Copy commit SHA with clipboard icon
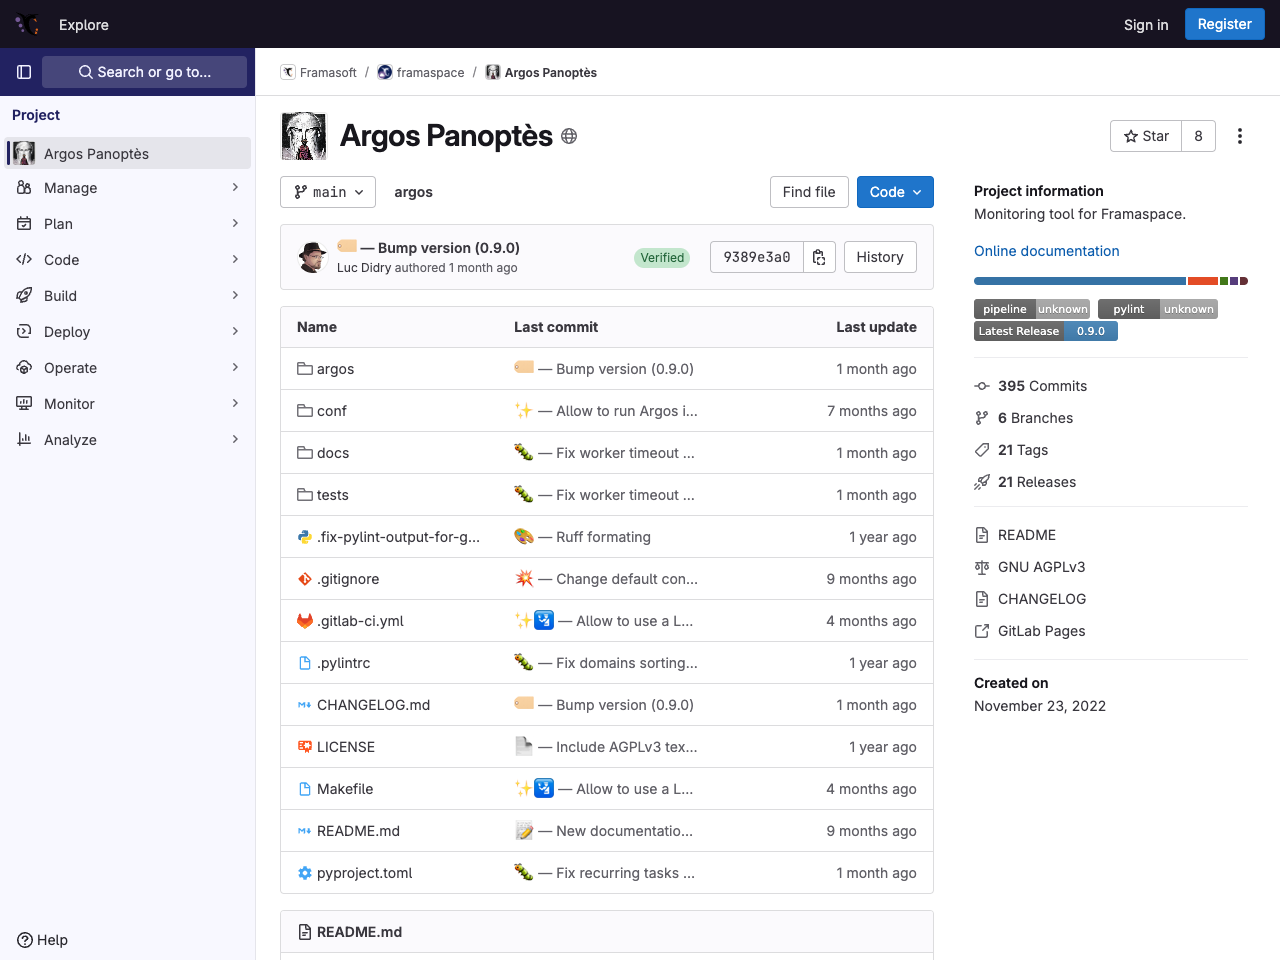 pos(819,257)
